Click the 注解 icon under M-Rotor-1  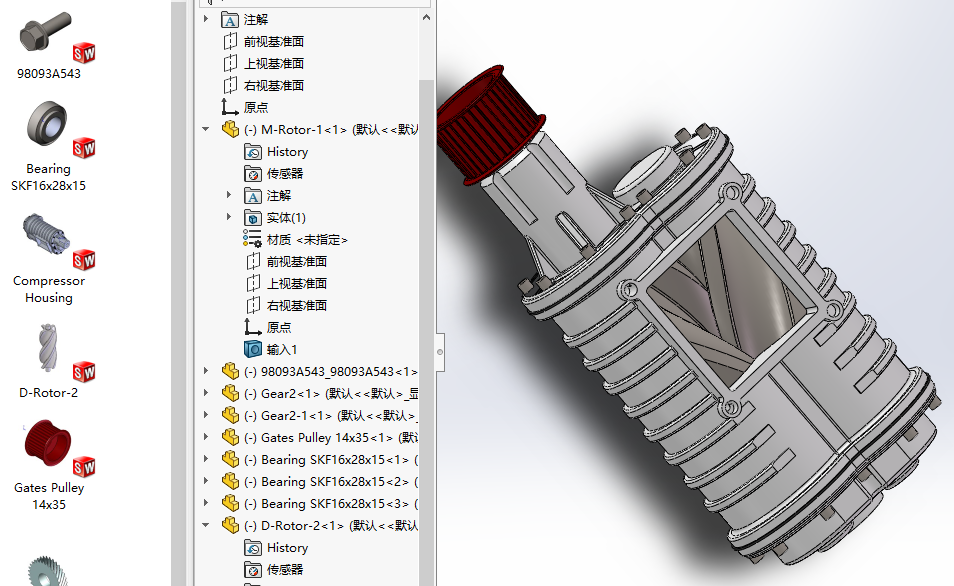click(253, 195)
